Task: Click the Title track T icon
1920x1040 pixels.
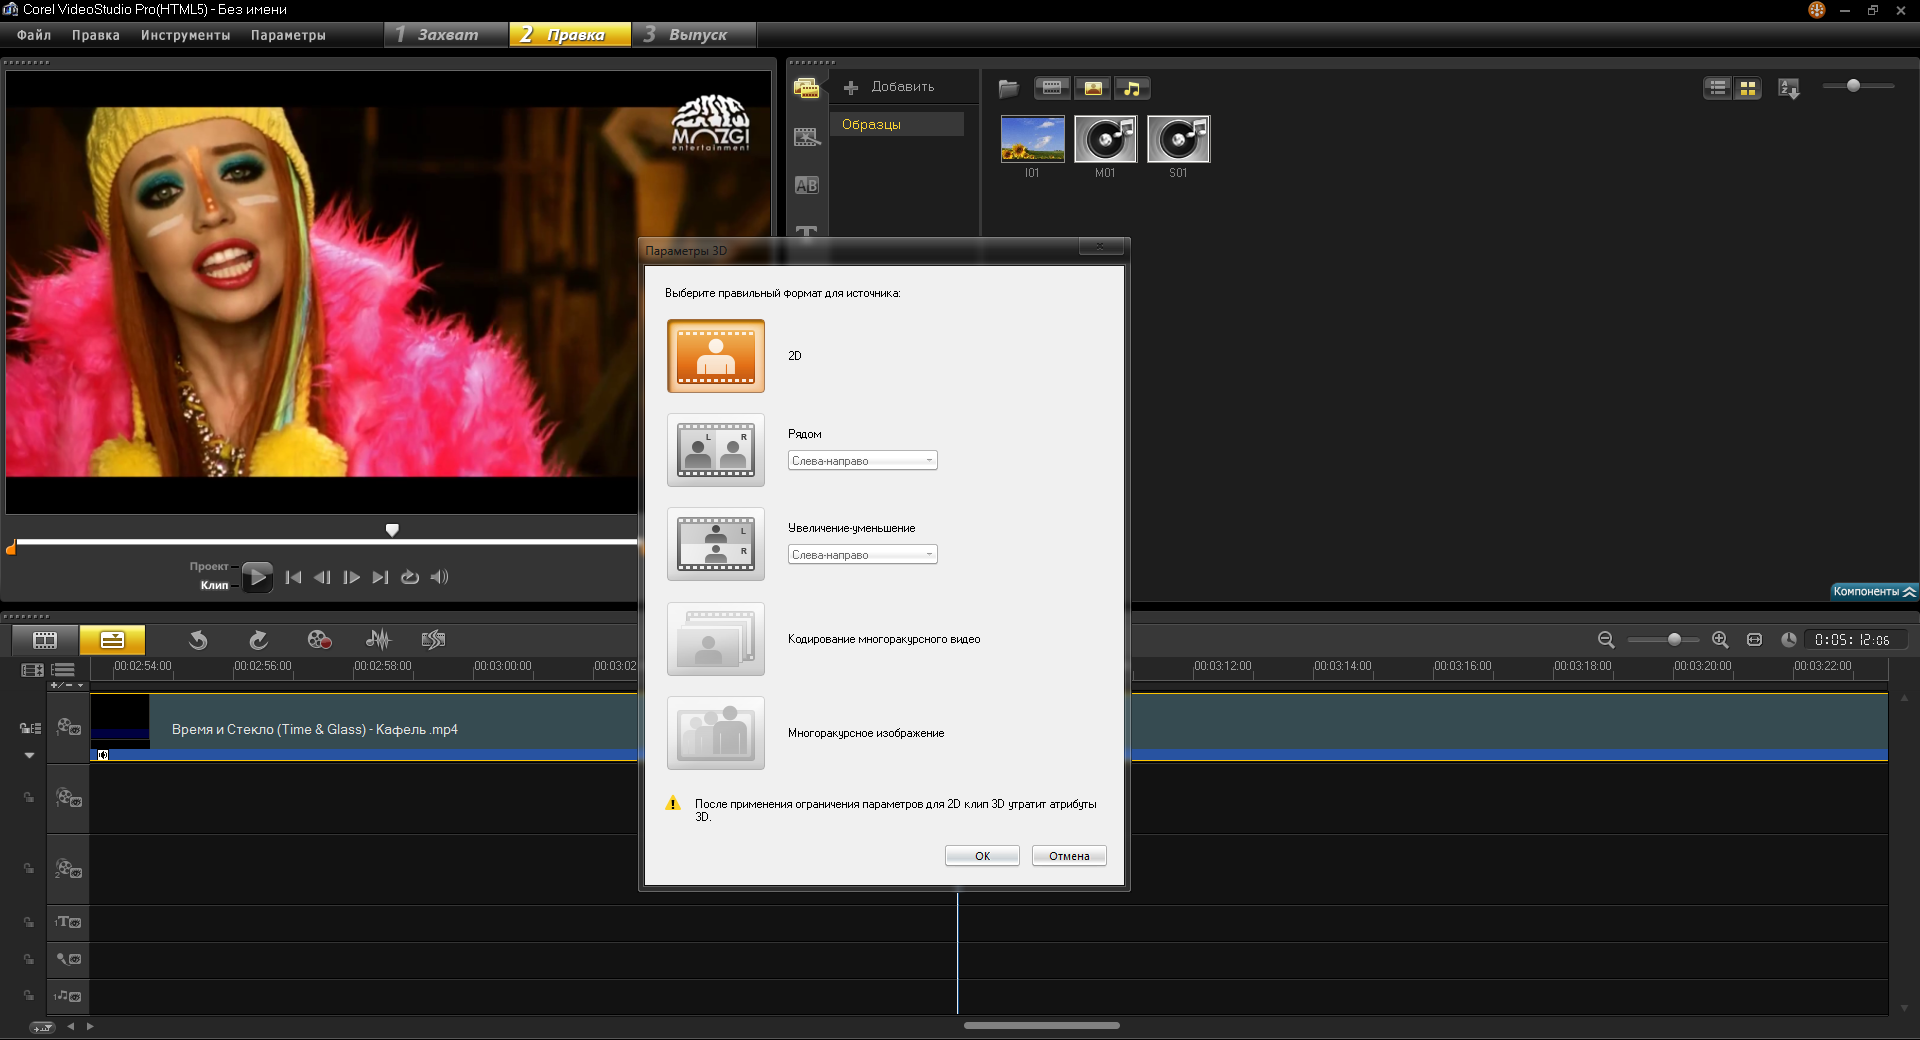Action: (x=68, y=922)
